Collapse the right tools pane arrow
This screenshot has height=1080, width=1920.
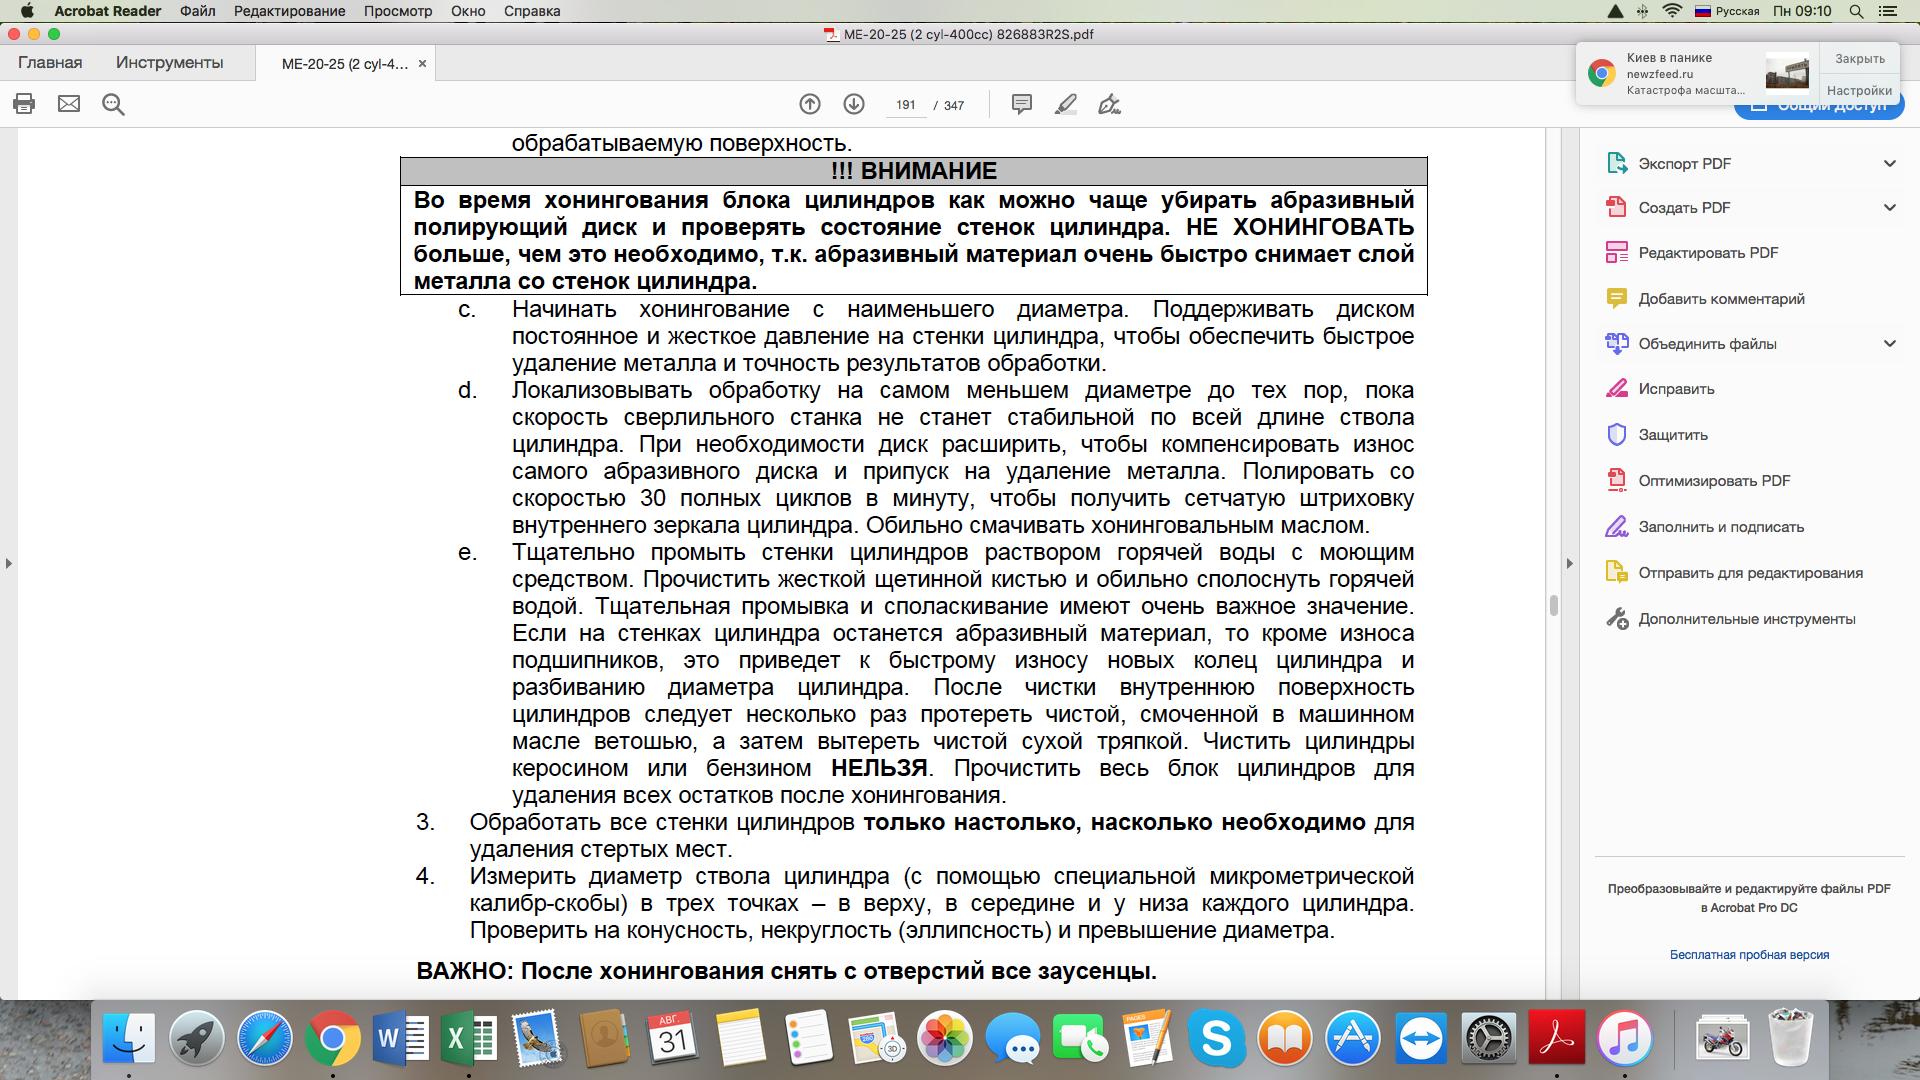tap(1569, 564)
